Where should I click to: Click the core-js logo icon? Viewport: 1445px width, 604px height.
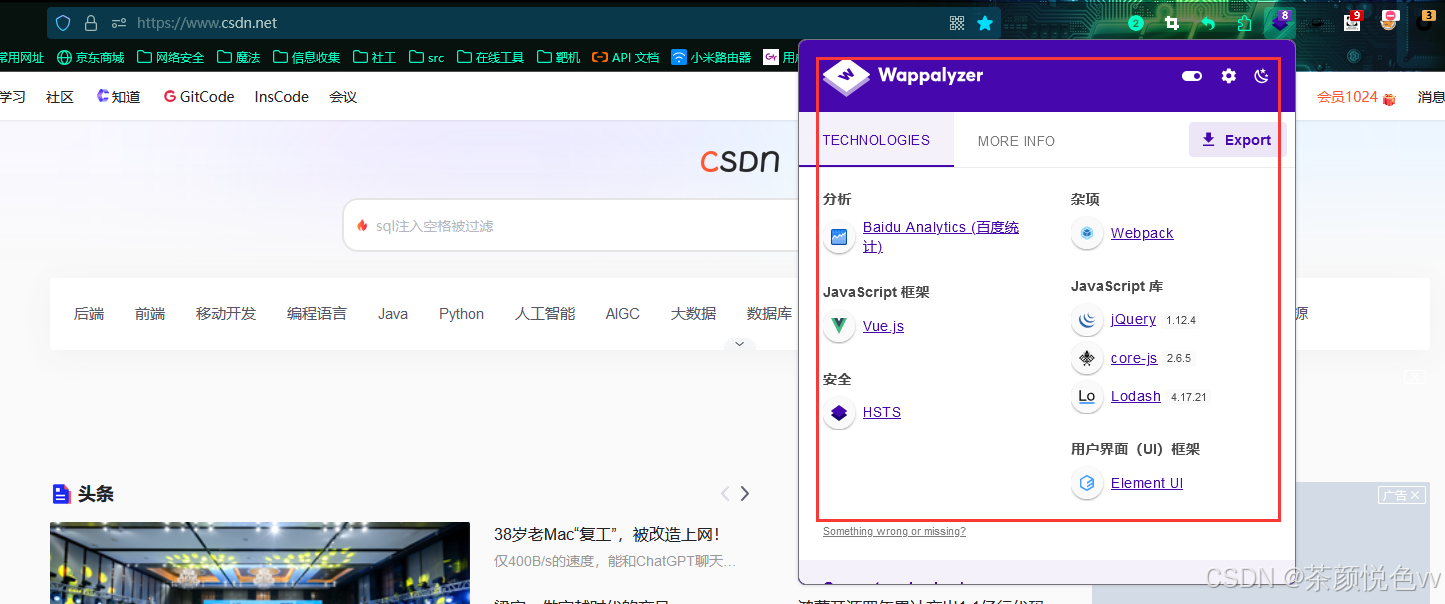tap(1087, 358)
